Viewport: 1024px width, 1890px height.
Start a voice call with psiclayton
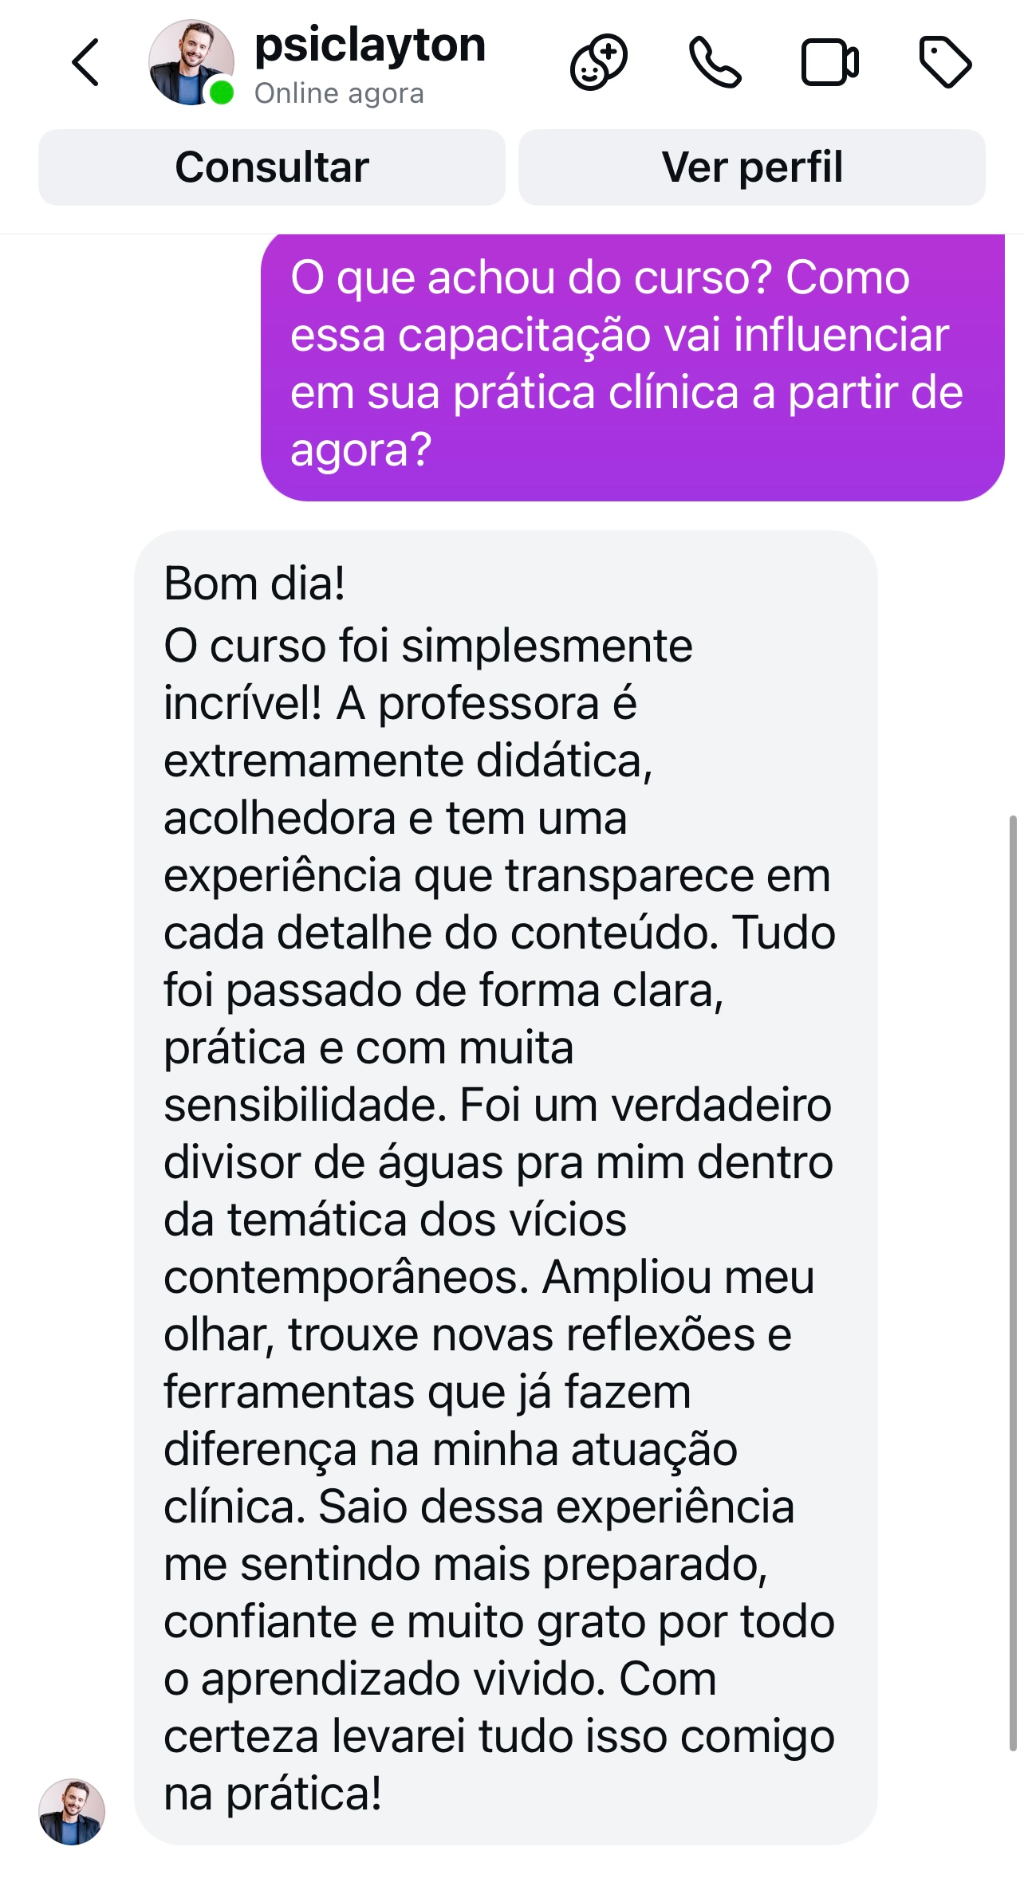pyautogui.click(x=715, y=63)
